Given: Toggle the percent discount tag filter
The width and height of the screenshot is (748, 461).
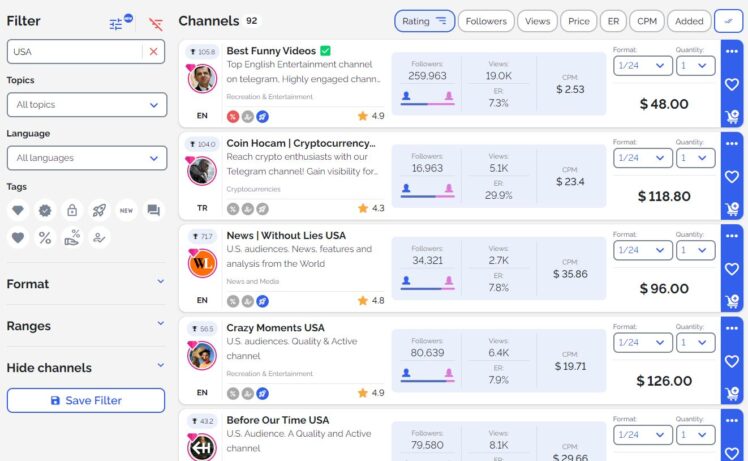Looking at the screenshot, I should click(45, 237).
